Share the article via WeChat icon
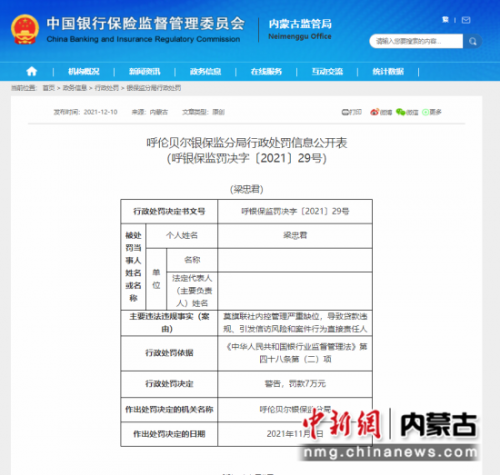This screenshot has width=500, height=475. [x=407, y=112]
